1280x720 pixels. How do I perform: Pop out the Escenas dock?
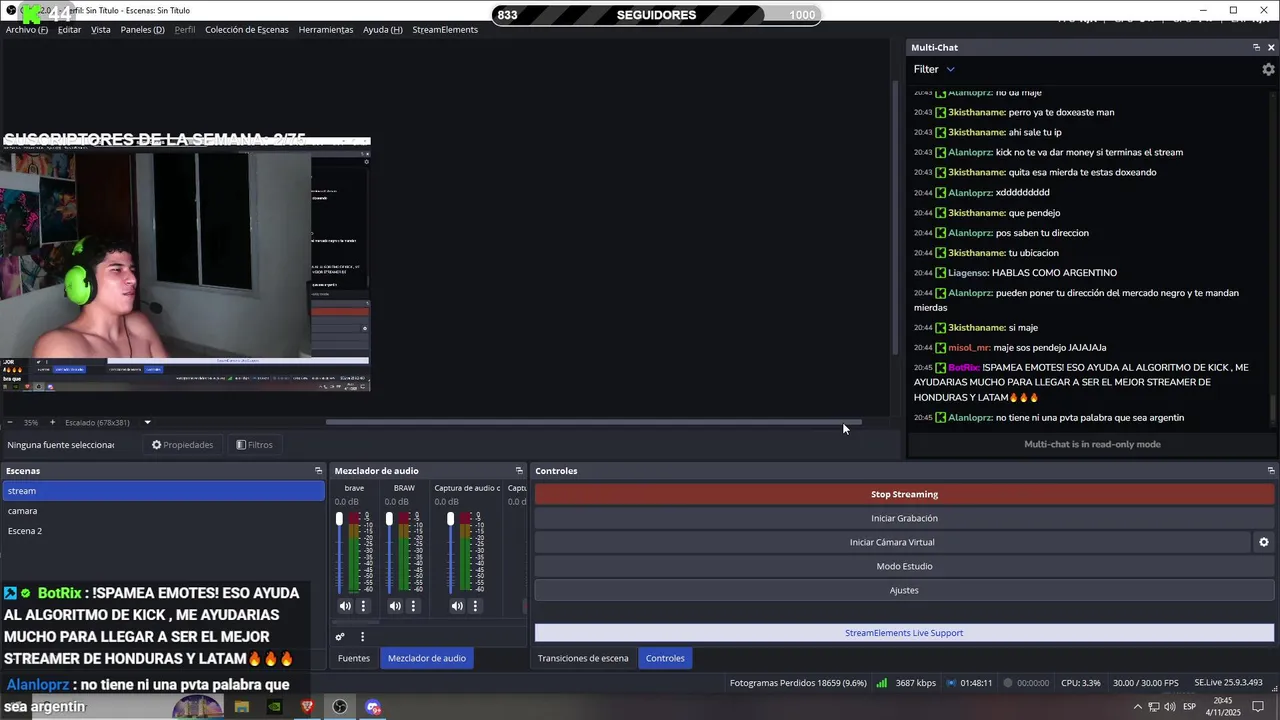(318, 471)
